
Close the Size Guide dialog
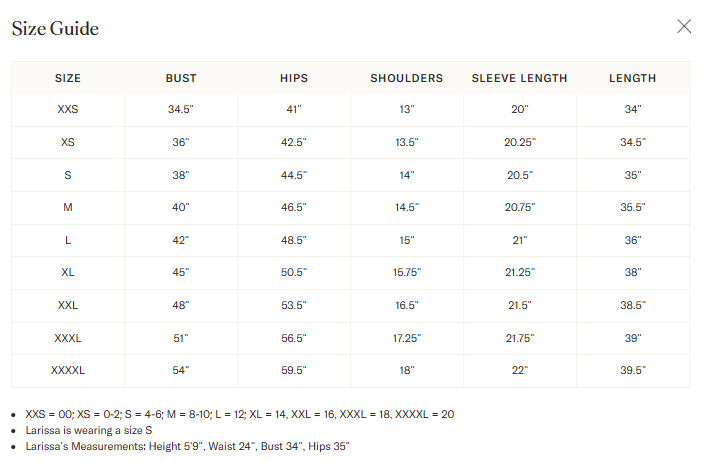pyautogui.click(x=684, y=27)
